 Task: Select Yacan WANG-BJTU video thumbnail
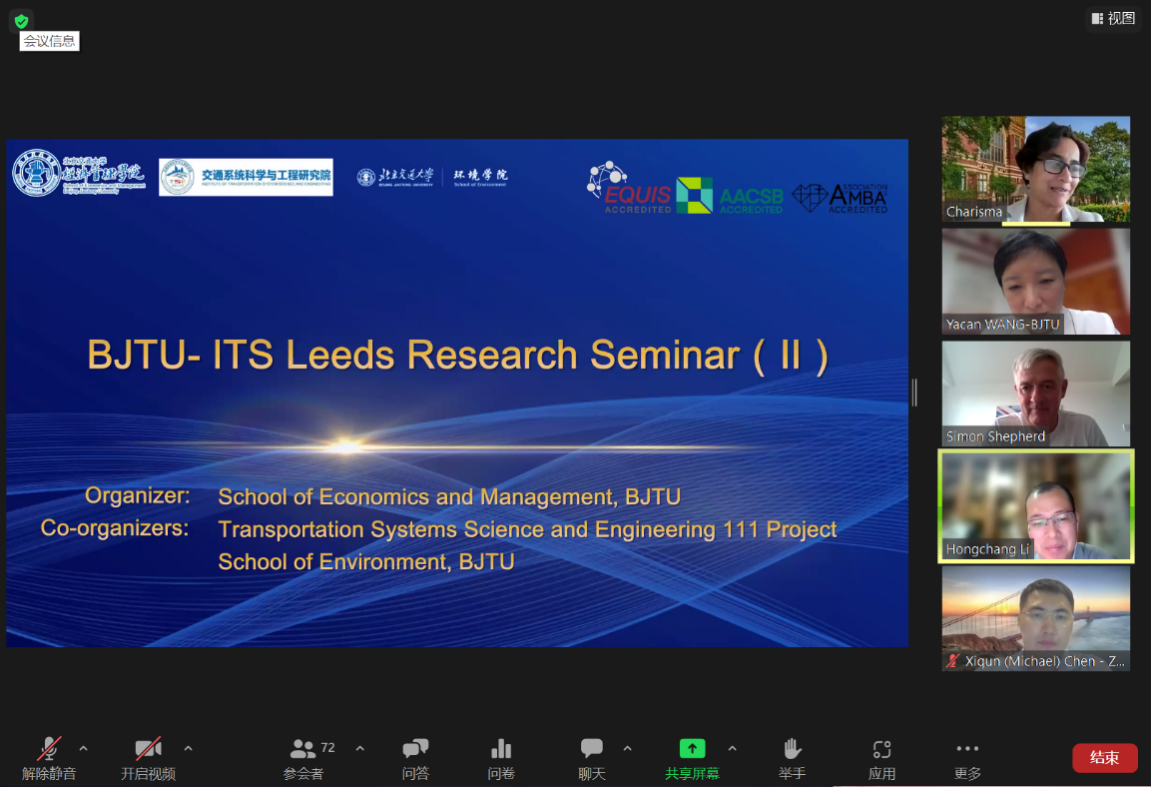(x=1036, y=281)
